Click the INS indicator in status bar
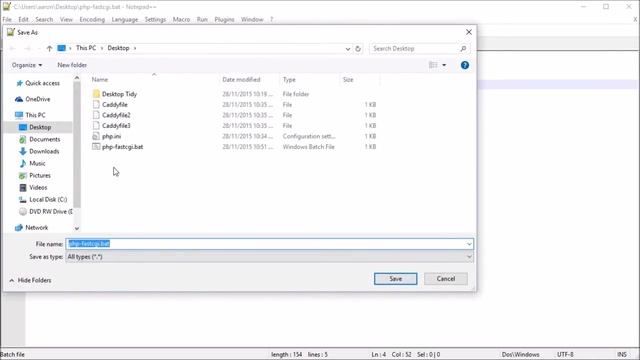The width and height of the screenshot is (640, 360). [x=622, y=354]
